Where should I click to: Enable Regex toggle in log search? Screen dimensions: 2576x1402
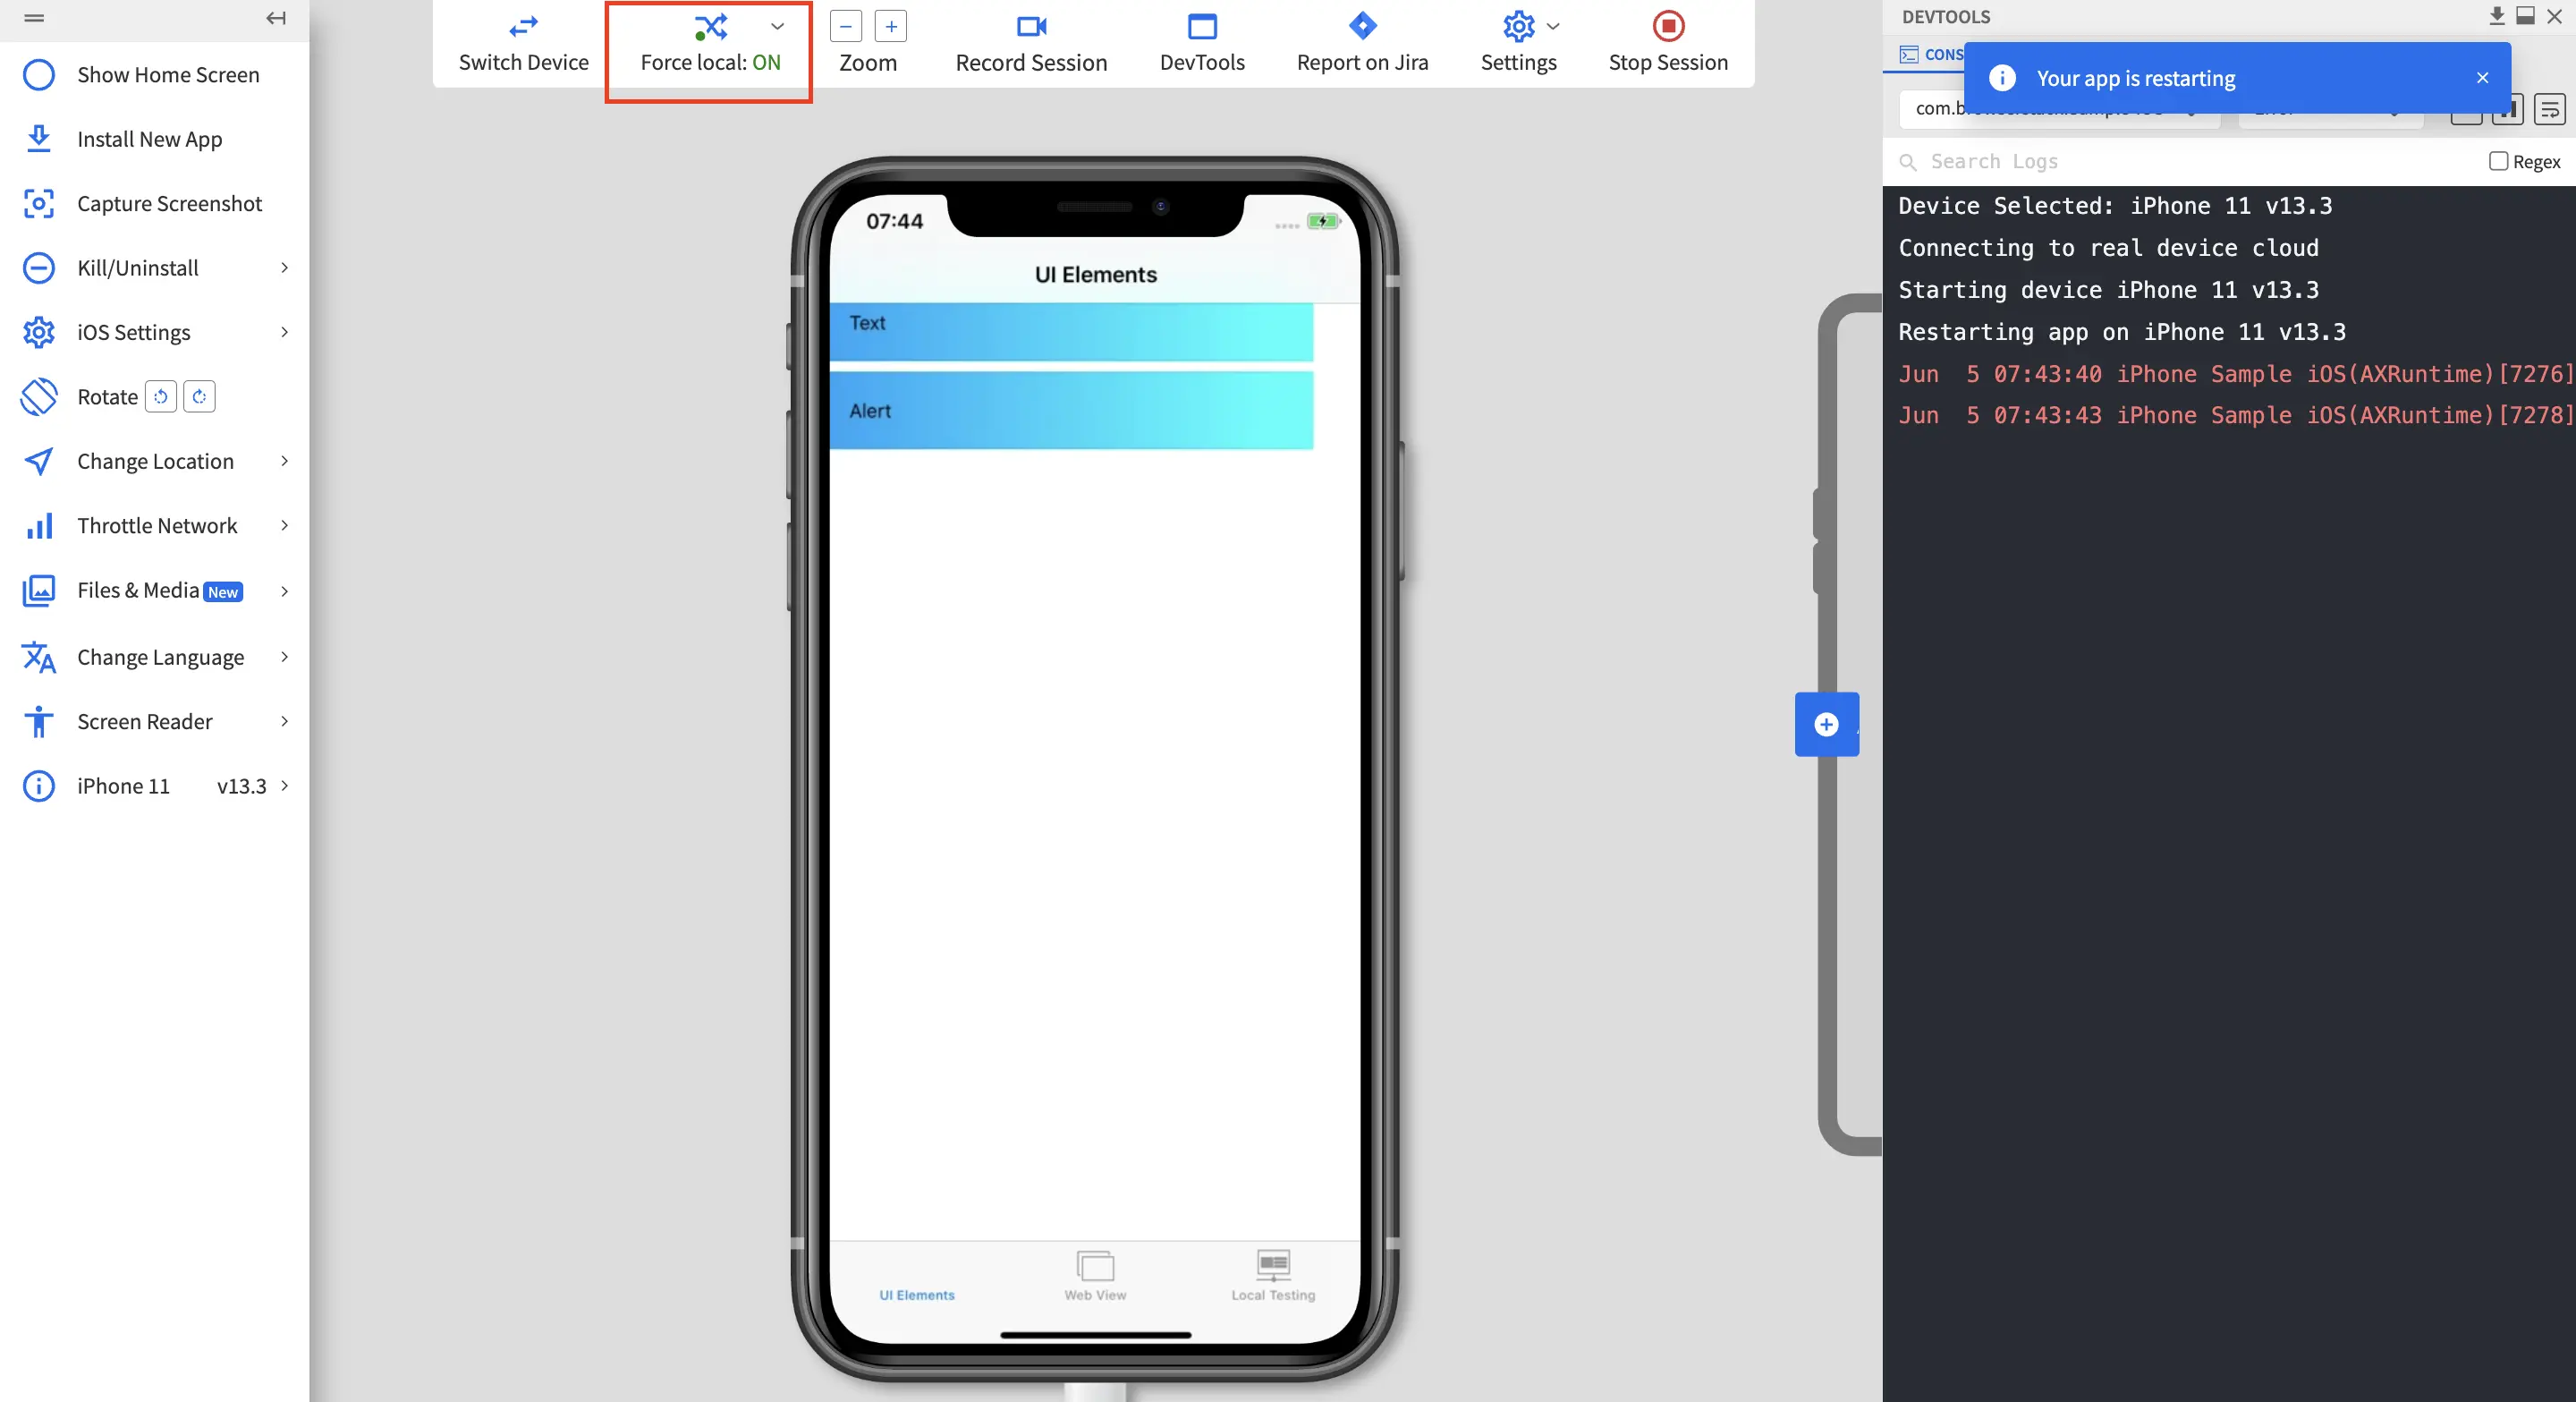point(2495,160)
